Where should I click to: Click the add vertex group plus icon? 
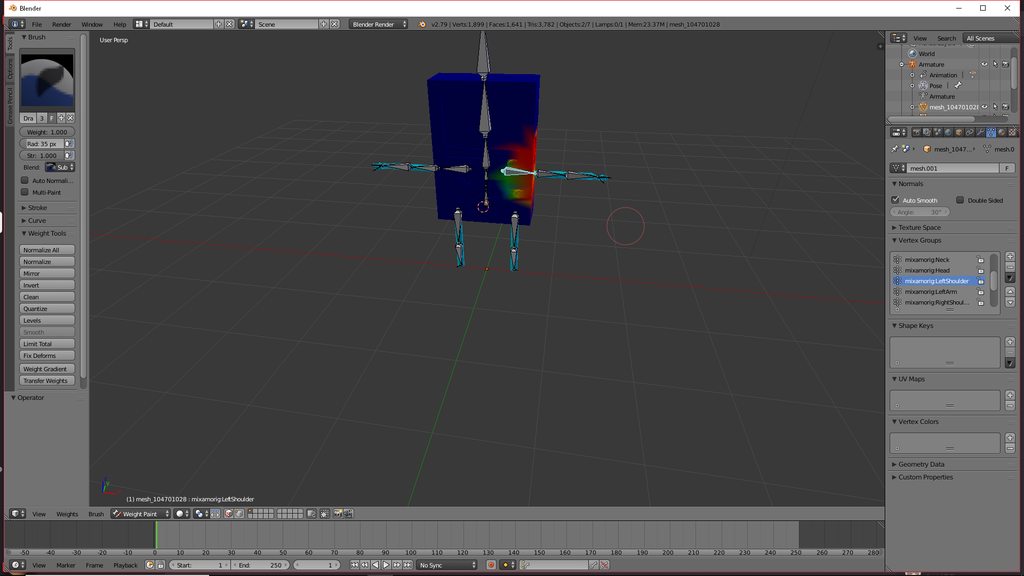1010,257
